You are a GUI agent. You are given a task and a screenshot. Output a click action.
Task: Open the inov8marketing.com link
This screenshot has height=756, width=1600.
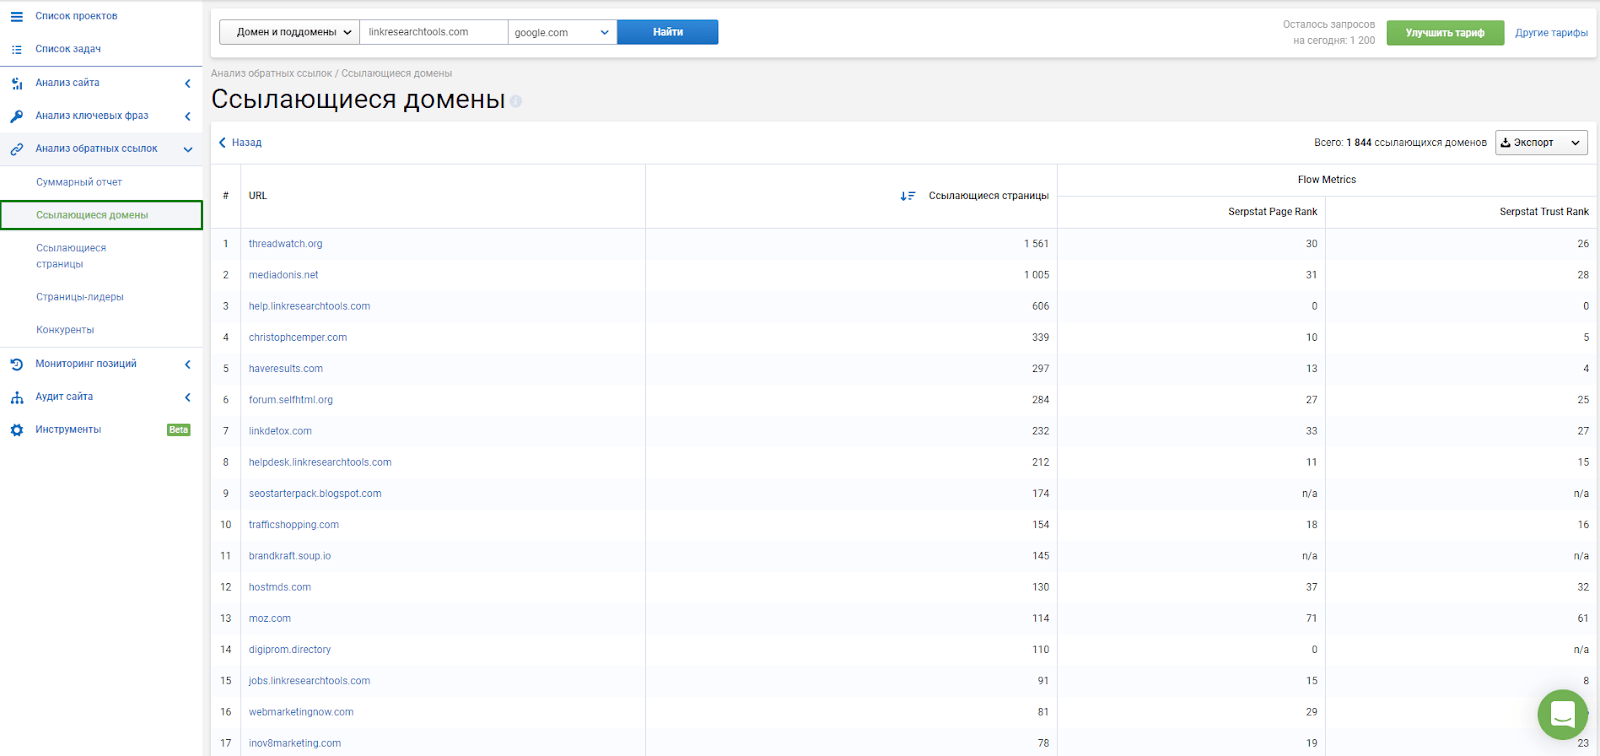pyautogui.click(x=295, y=743)
